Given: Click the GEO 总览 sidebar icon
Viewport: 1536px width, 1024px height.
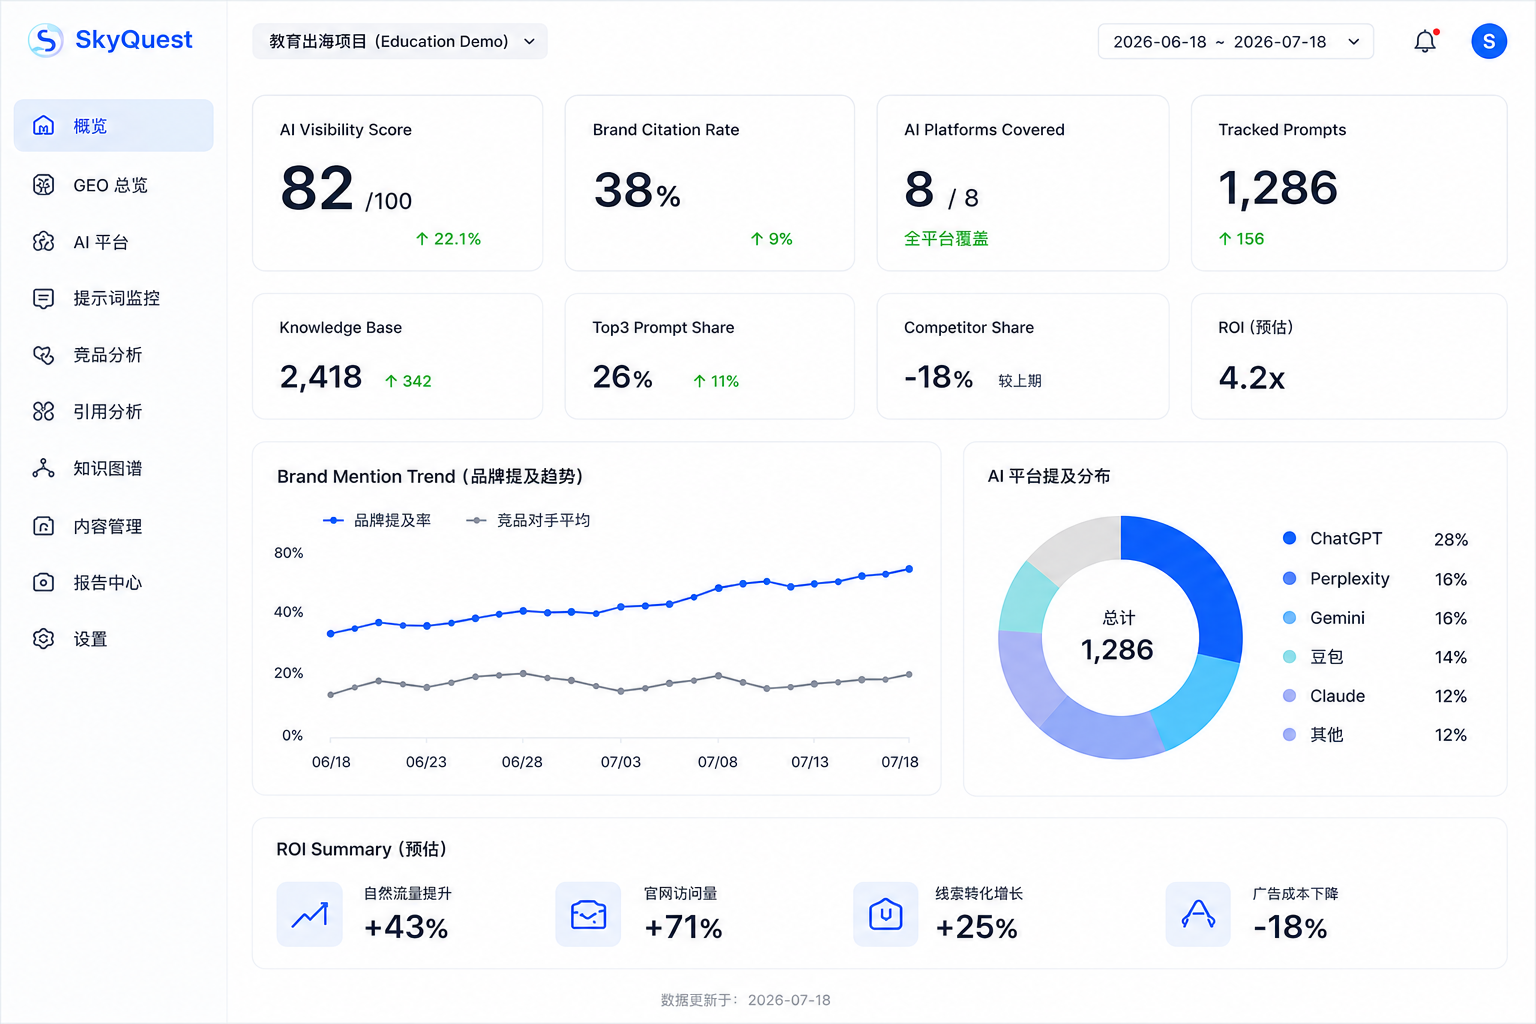Looking at the screenshot, I should tap(43, 185).
